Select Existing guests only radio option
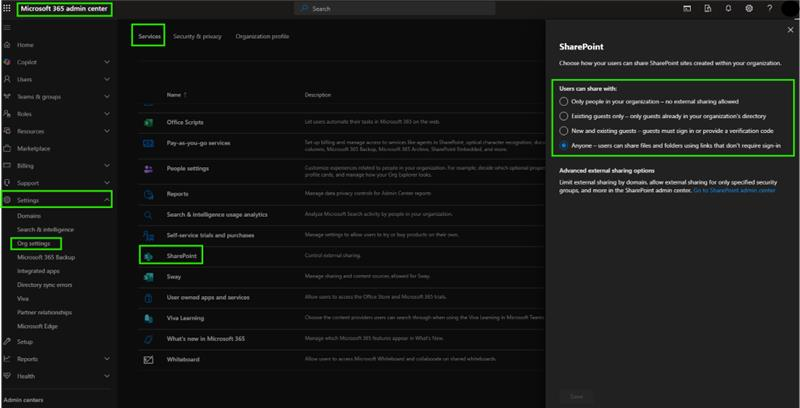Image resolution: width=800 pixels, height=408 pixels. (x=563, y=116)
